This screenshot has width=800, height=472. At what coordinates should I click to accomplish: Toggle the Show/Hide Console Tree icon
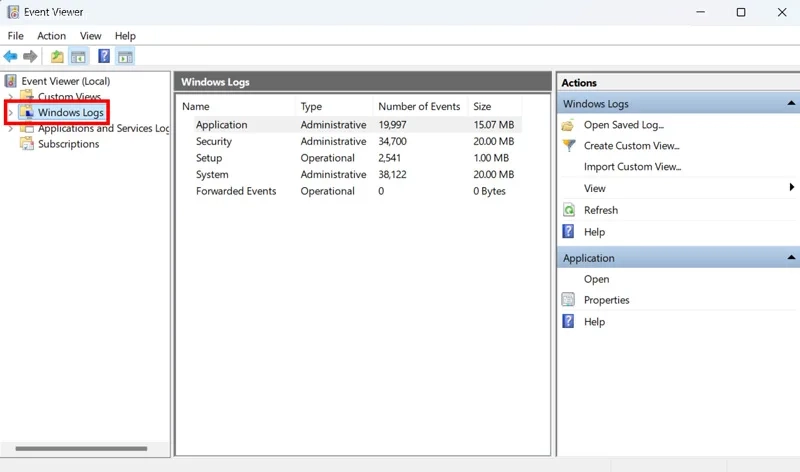[x=78, y=56]
